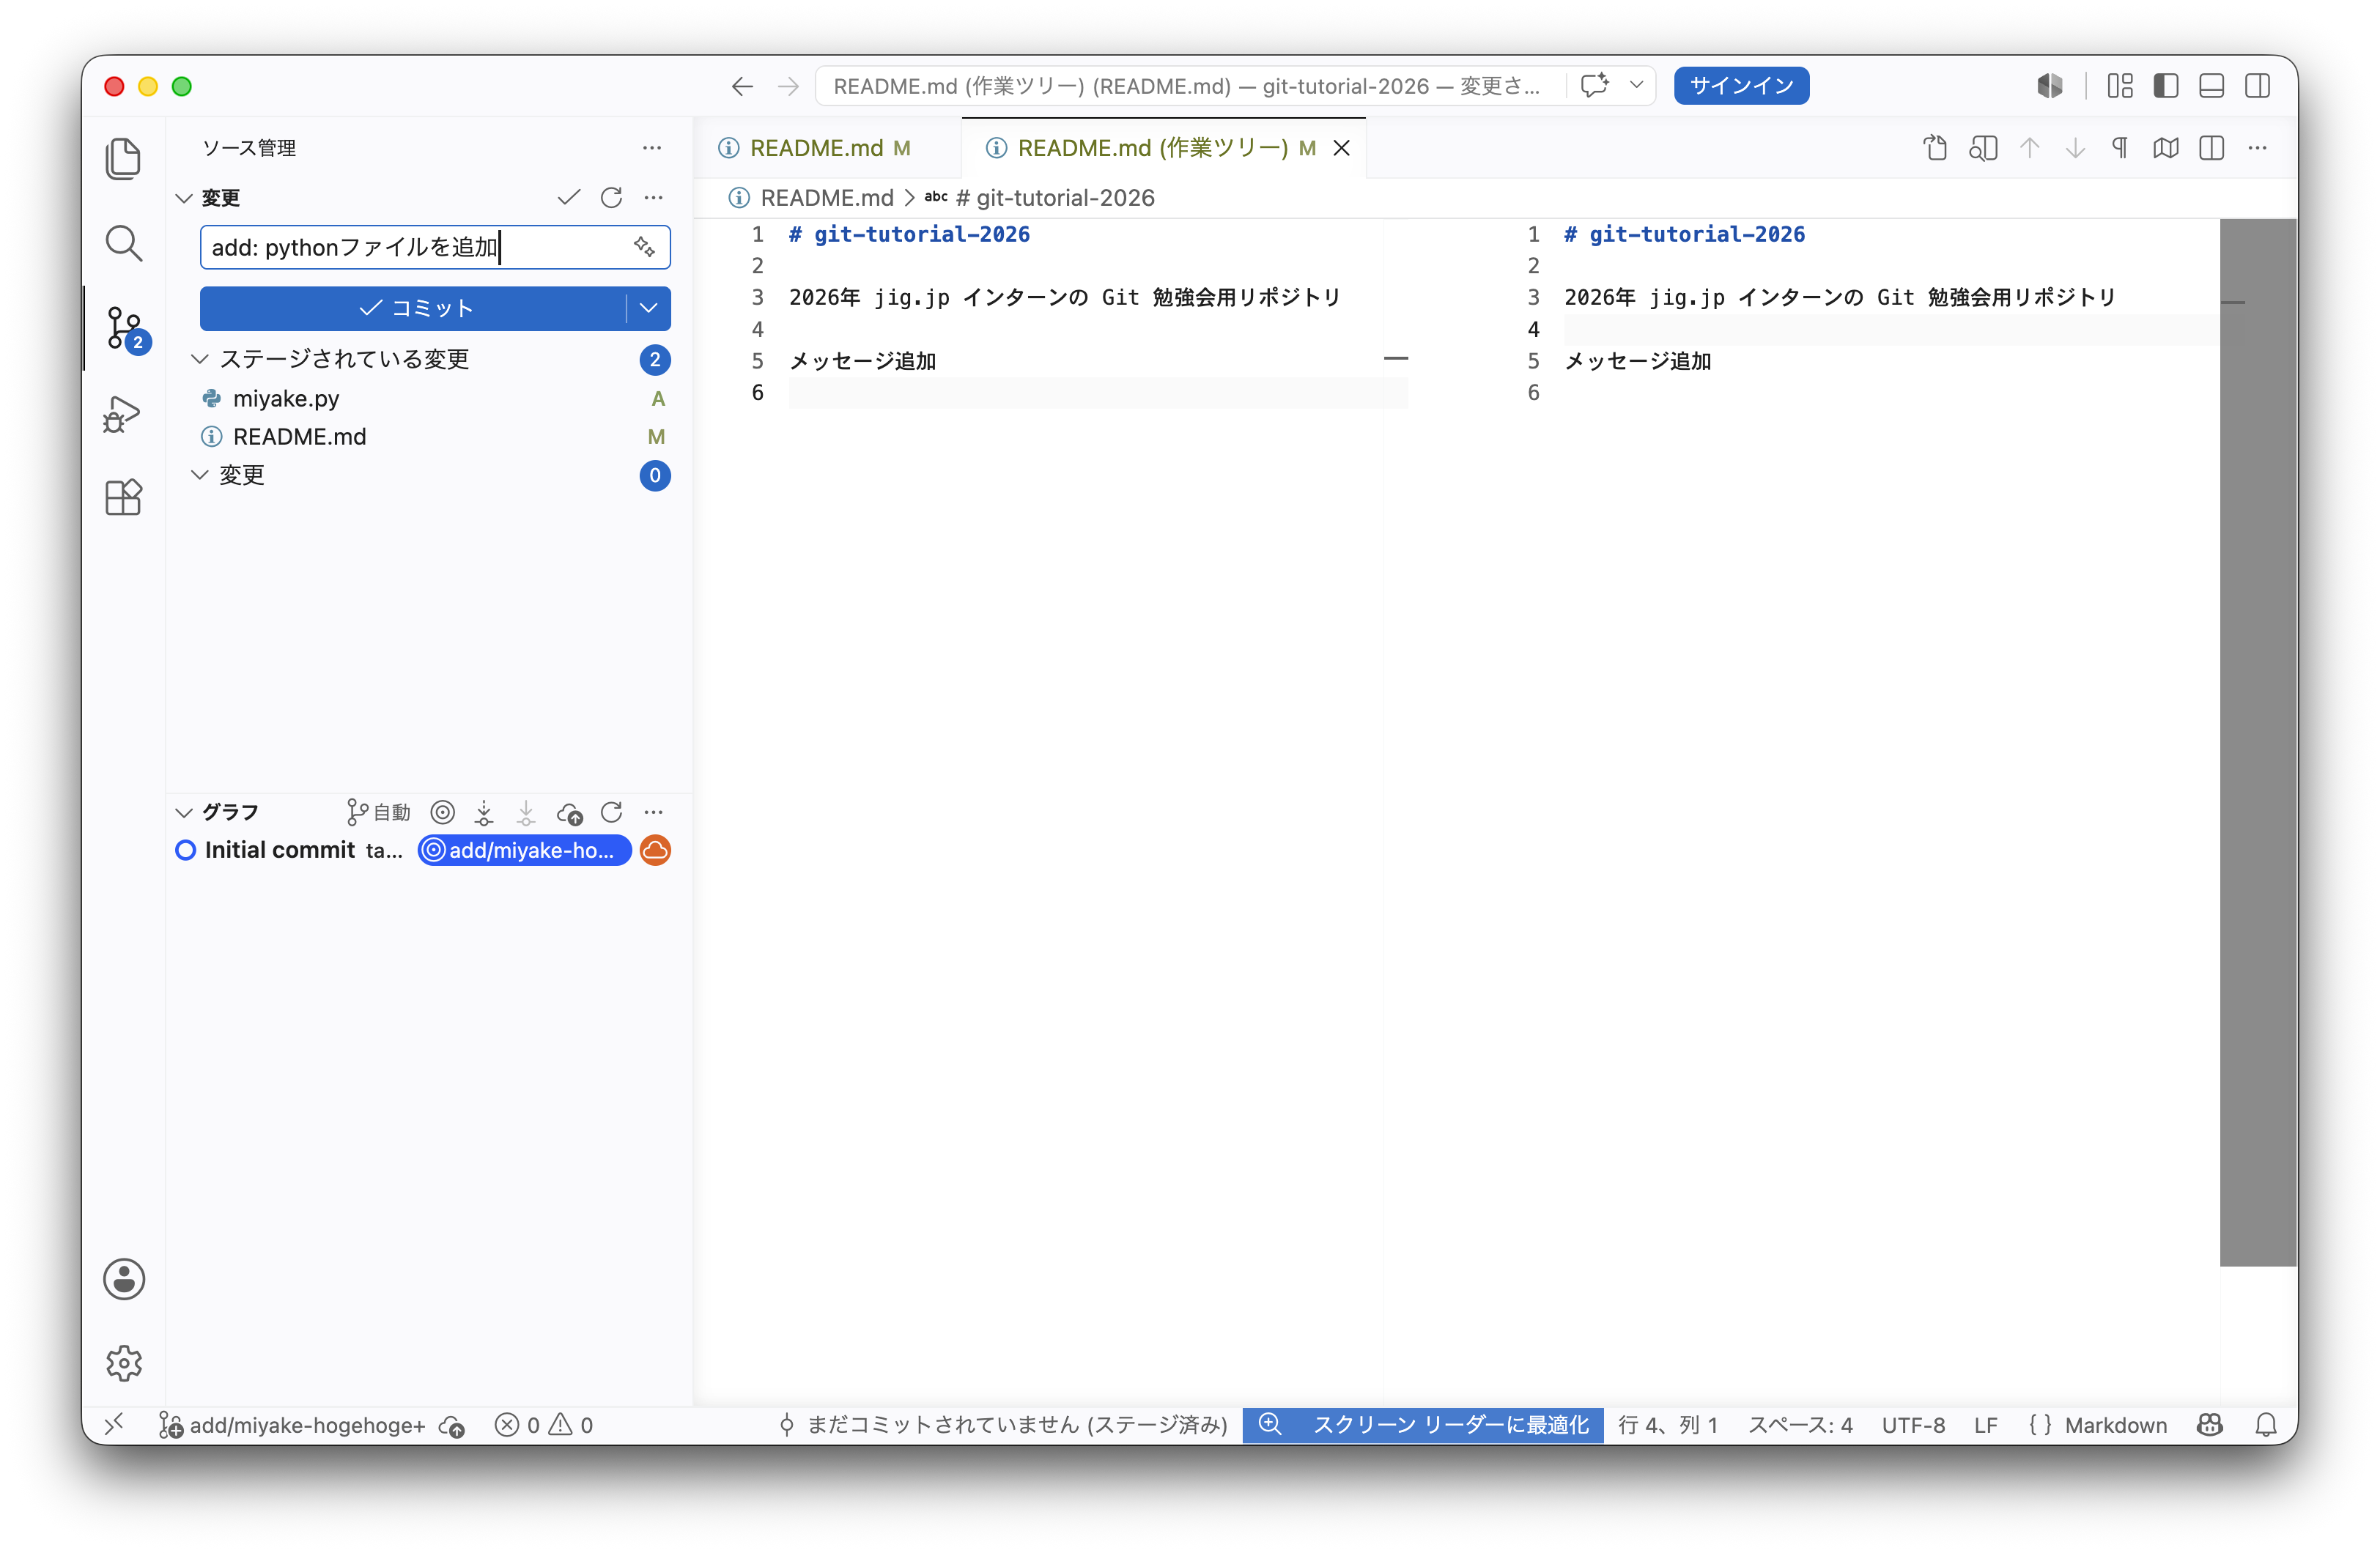Open the Extensions view
This screenshot has height=1553, width=2380.
[123, 497]
